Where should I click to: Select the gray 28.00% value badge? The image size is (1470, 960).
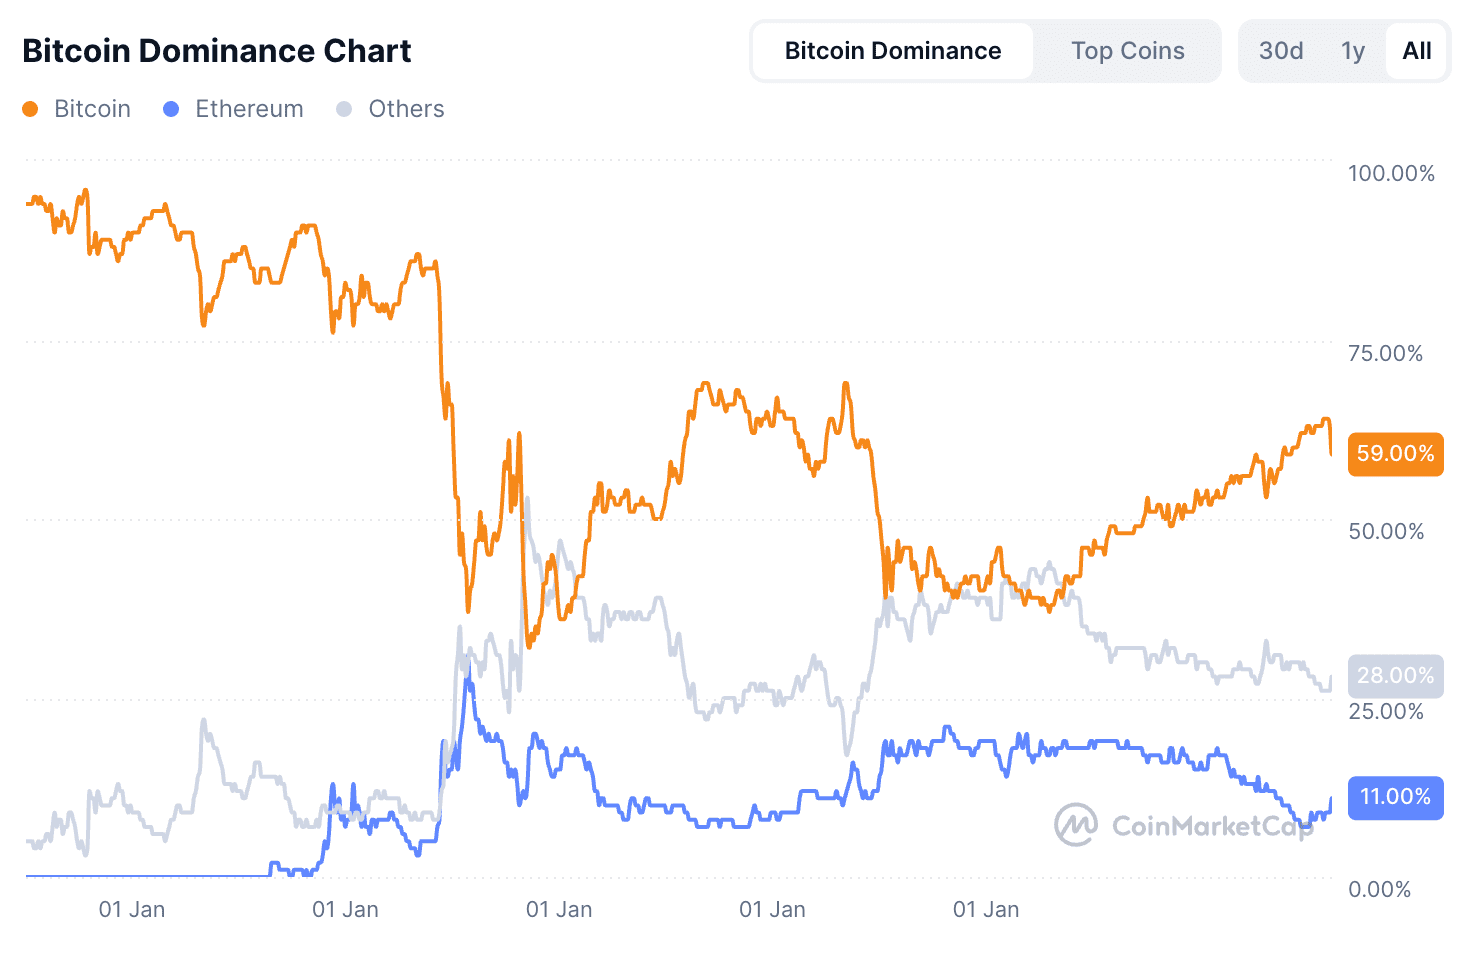coord(1395,676)
